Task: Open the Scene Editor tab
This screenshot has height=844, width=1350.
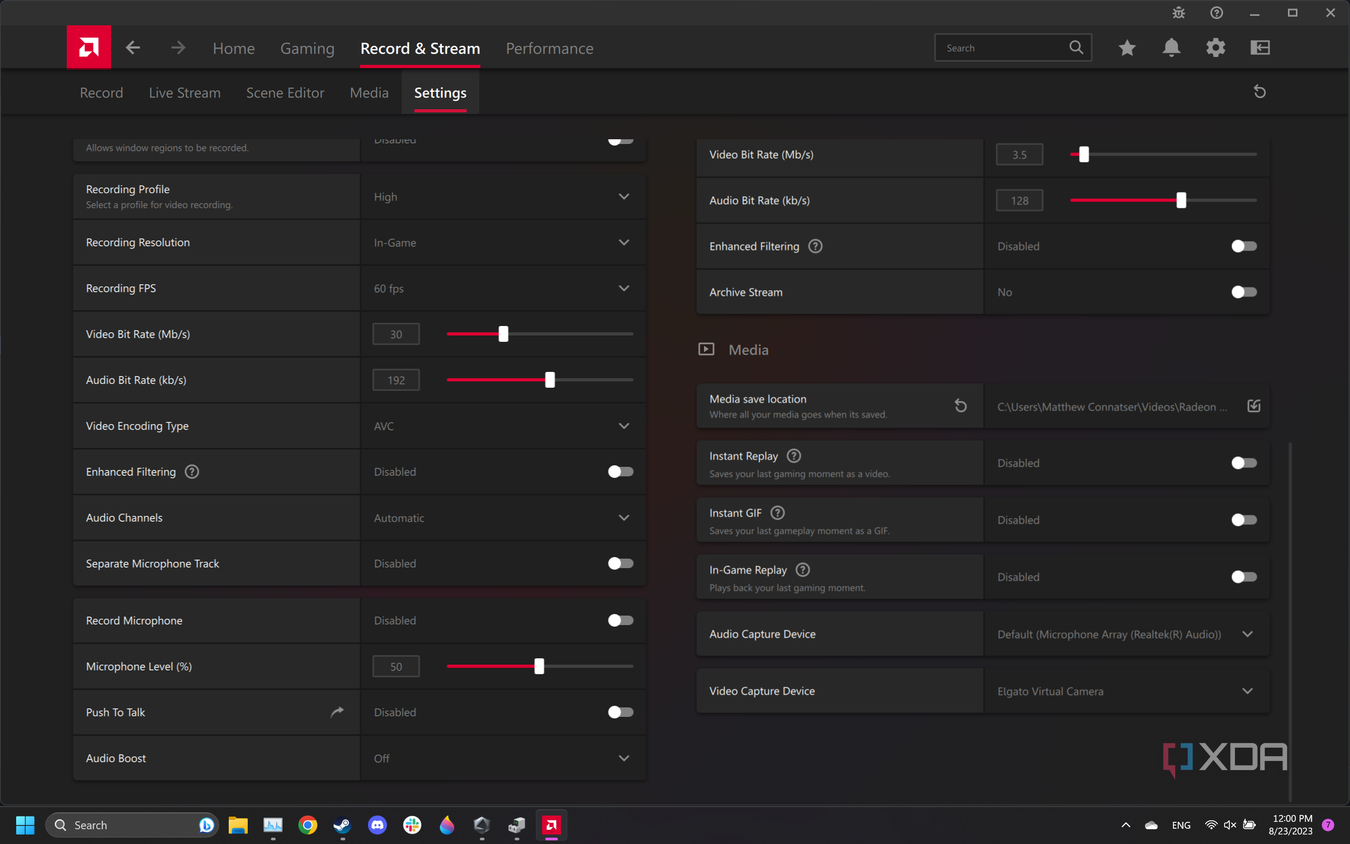Action: tap(285, 93)
